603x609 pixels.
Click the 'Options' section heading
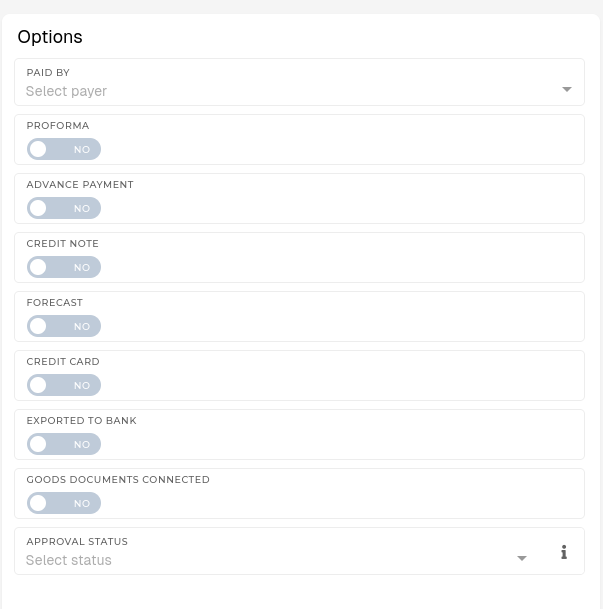pyautogui.click(x=50, y=37)
